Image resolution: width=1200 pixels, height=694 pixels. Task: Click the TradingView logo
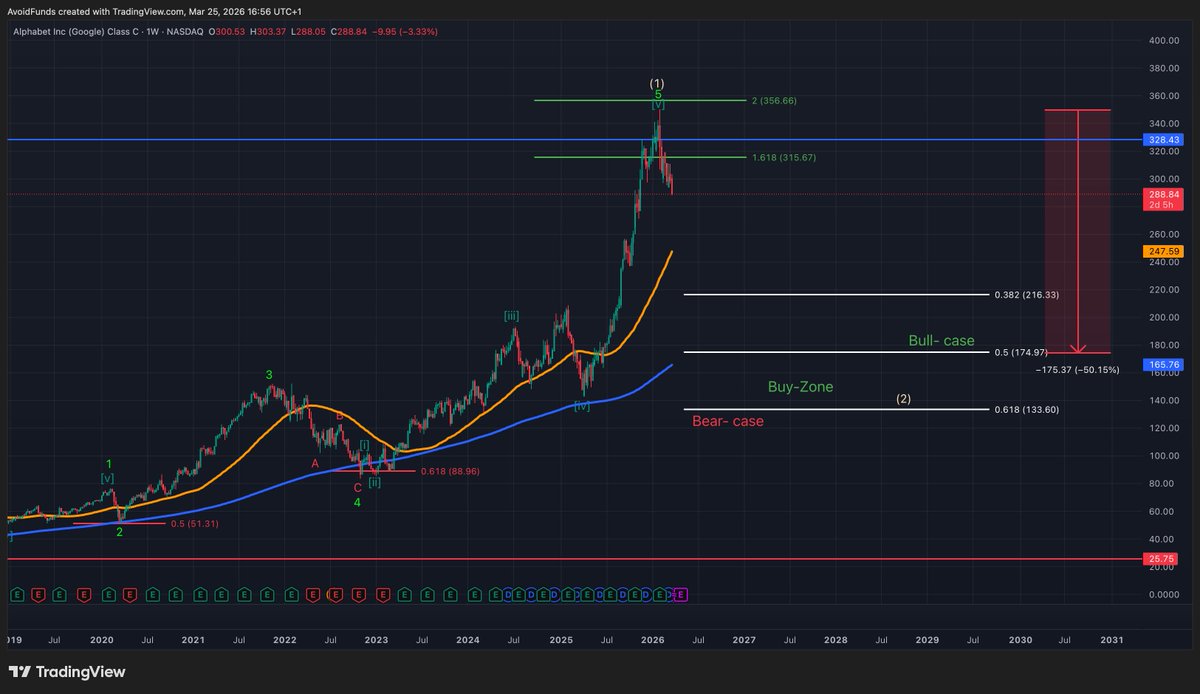[66, 672]
